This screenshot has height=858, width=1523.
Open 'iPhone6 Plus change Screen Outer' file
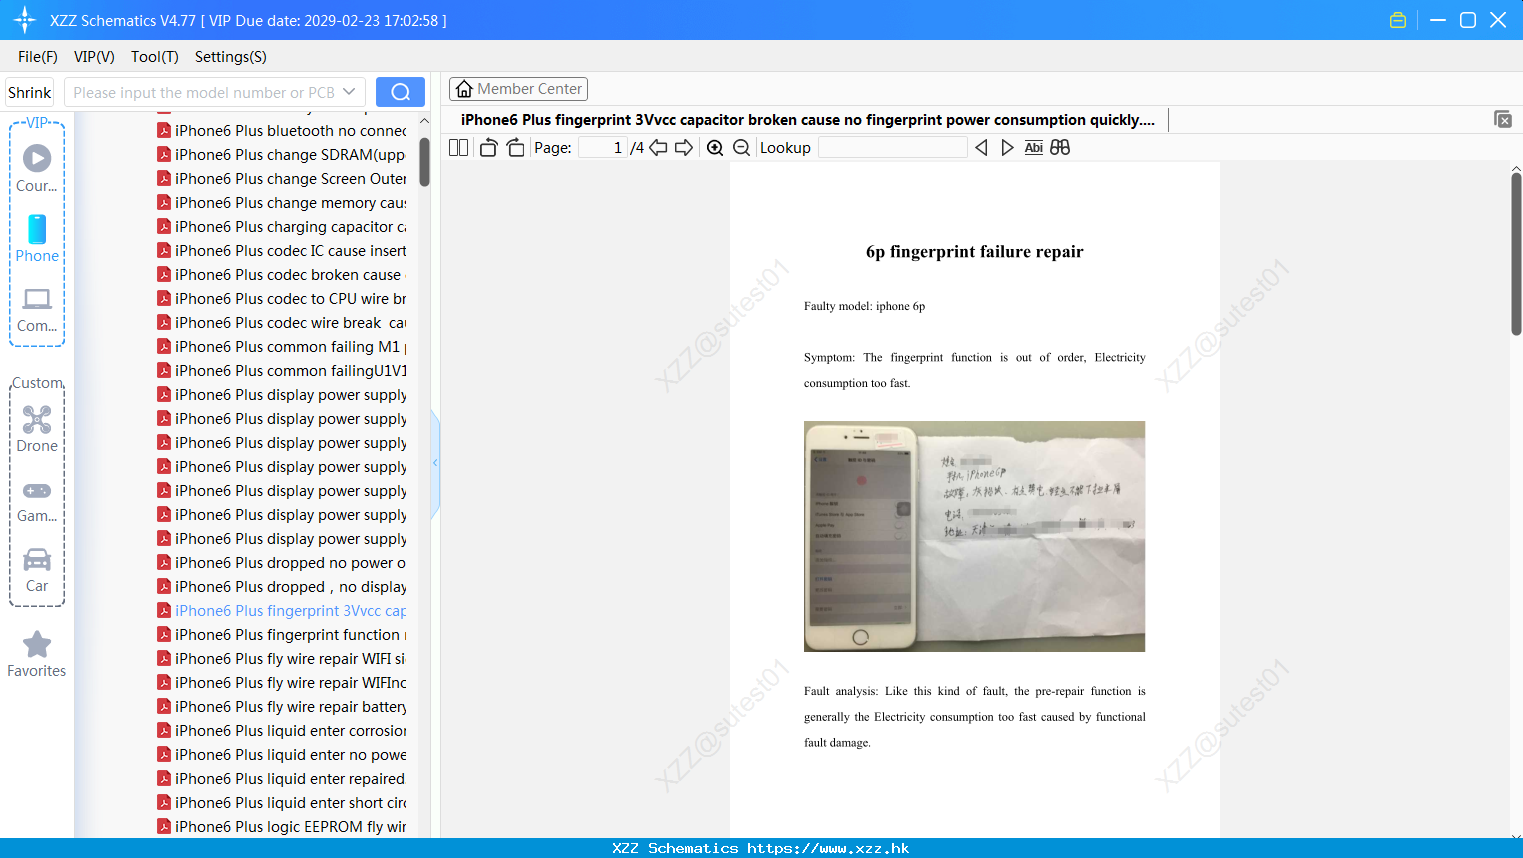pyautogui.click(x=281, y=179)
